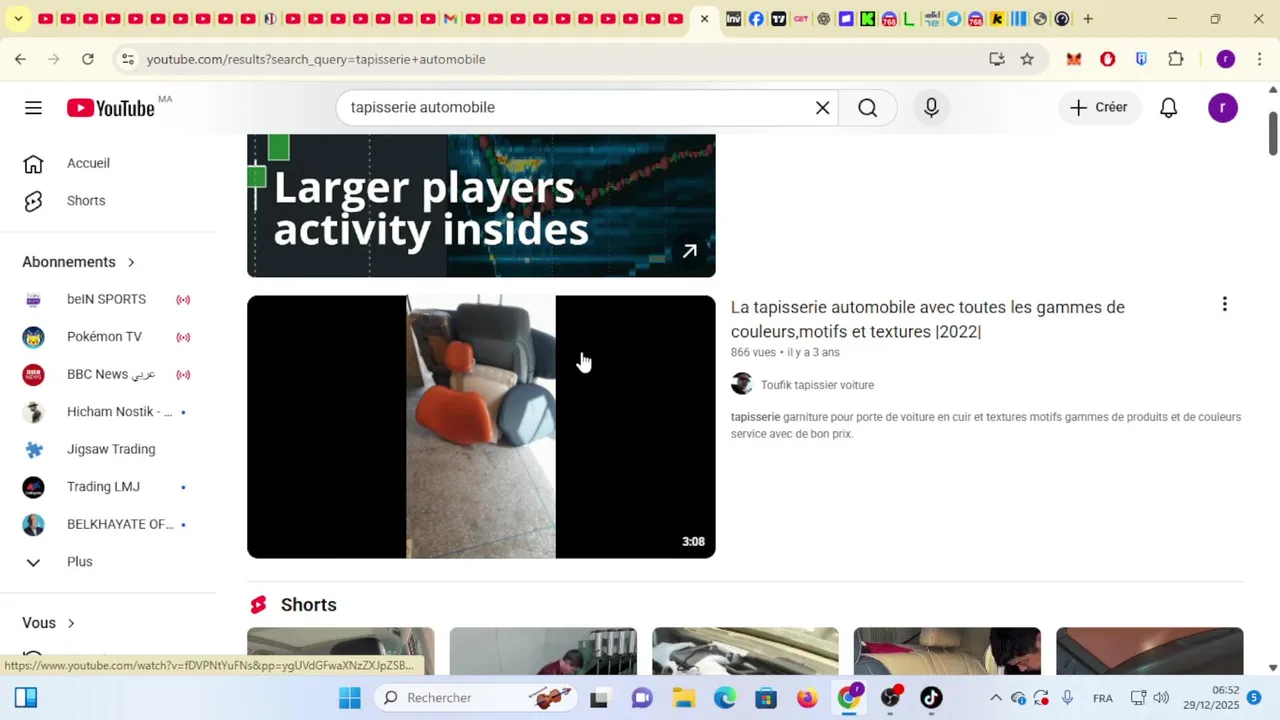Screen dimensions: 1280x720
Task: Open the video title La tapisserie automobile
Action: pyautogui.click(x=927, y=319)
